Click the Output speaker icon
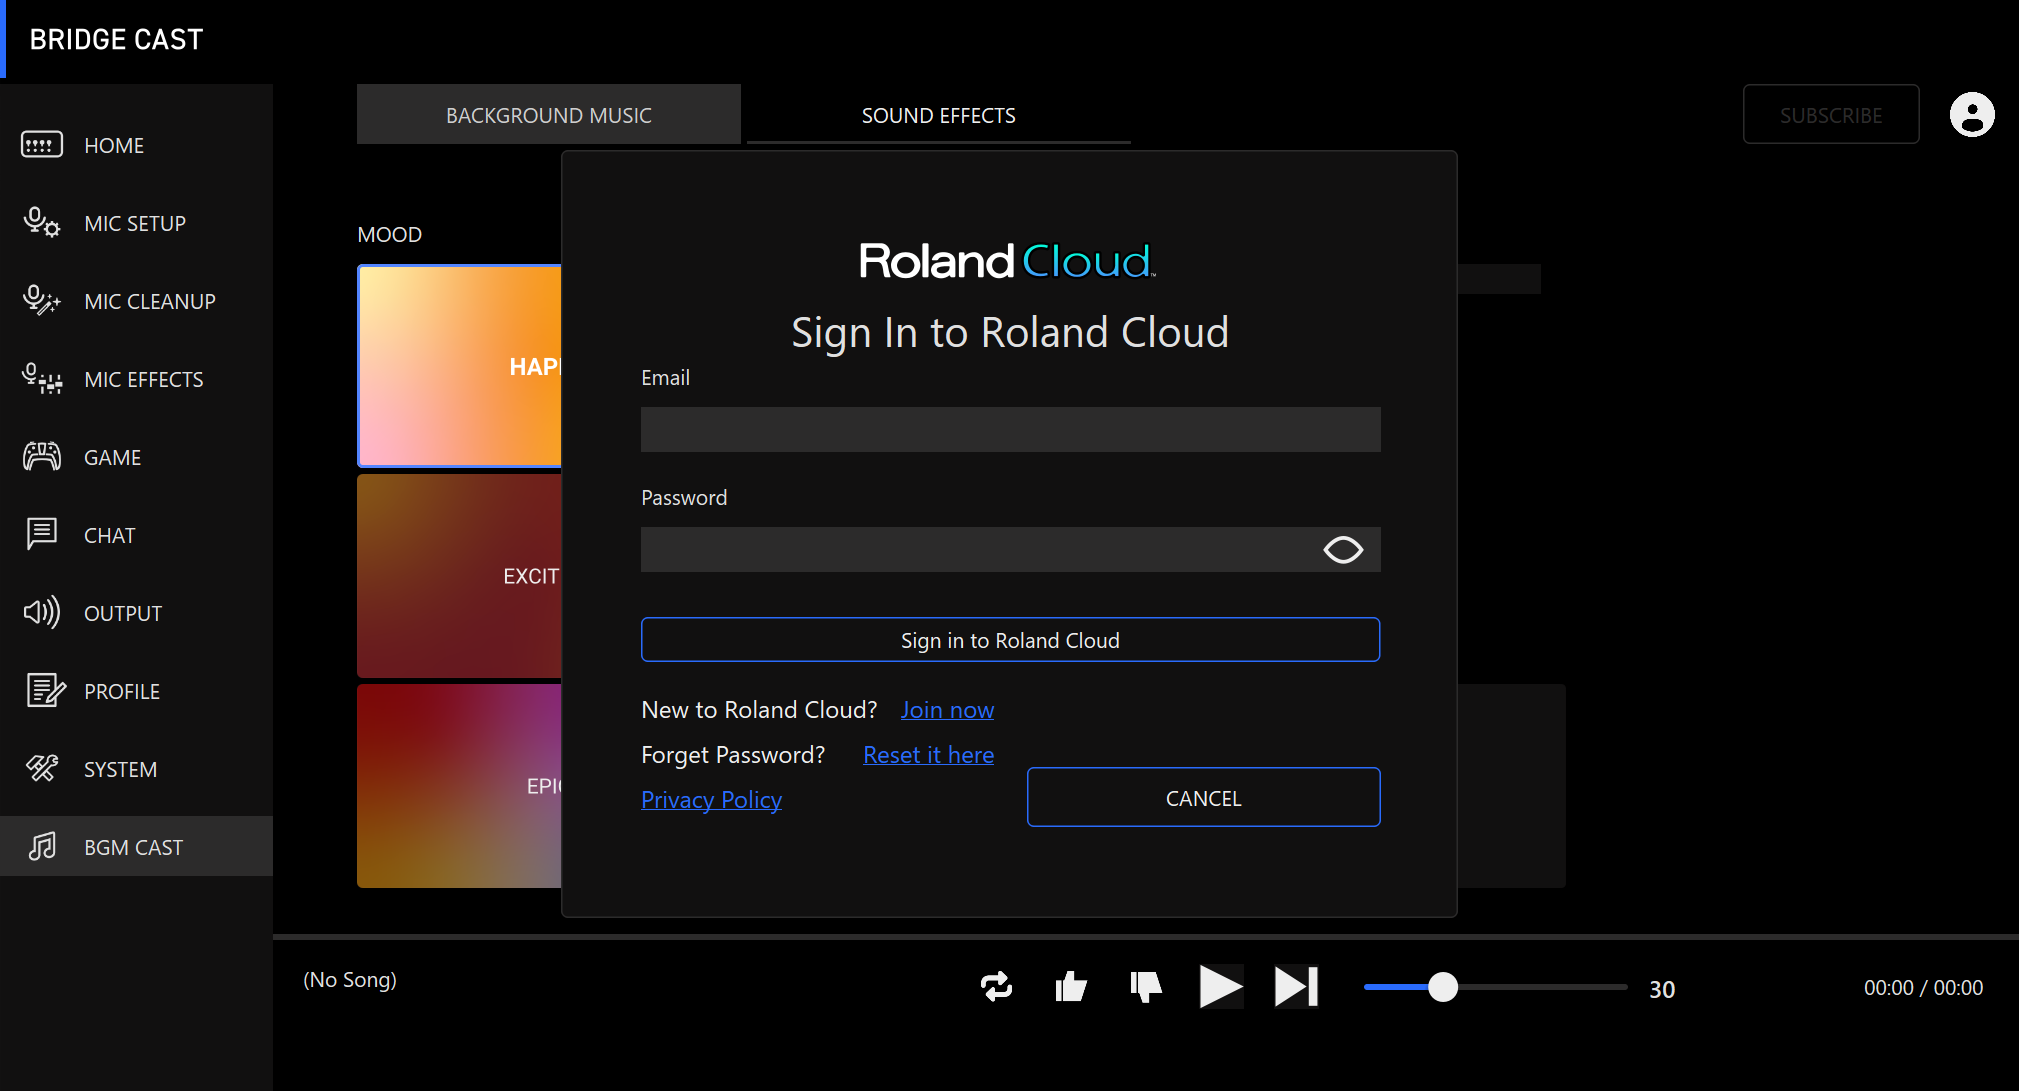Screen dimensions: 2019x1091 pyautogui.click(x=42, y=612)
